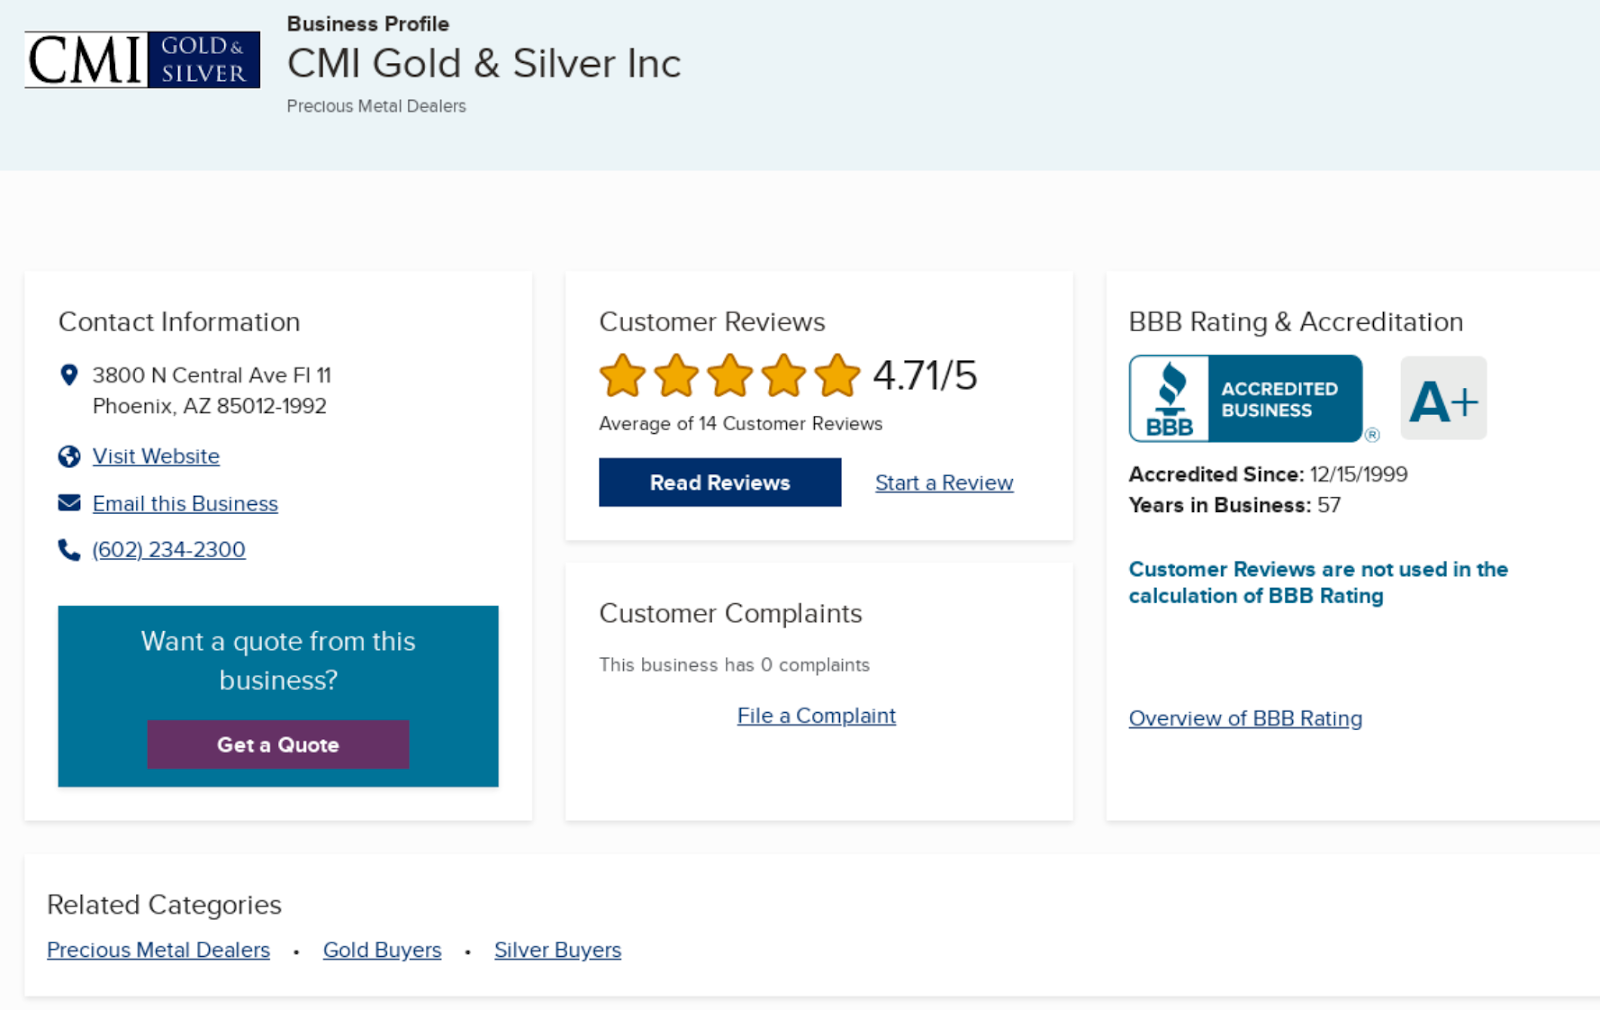This screenshot has height=1010, width=1600.
Task: Click the 4.71/5 rating score
Action: 925,376
